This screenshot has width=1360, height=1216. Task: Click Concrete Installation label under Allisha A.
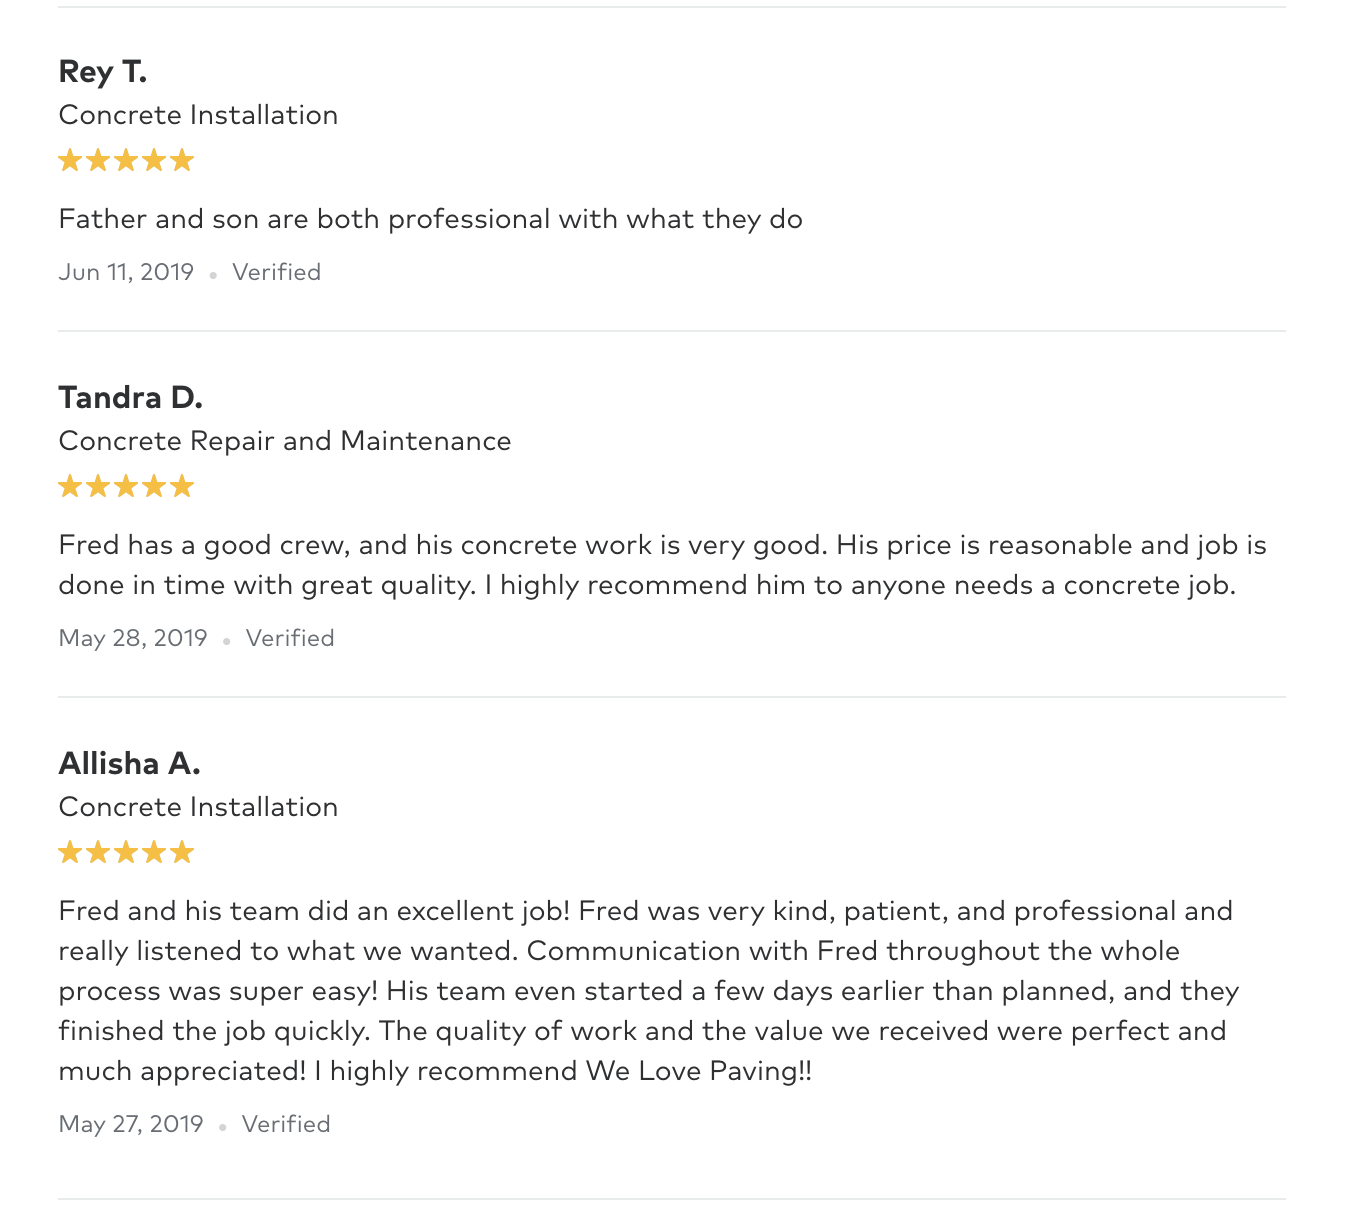(198, 807)
